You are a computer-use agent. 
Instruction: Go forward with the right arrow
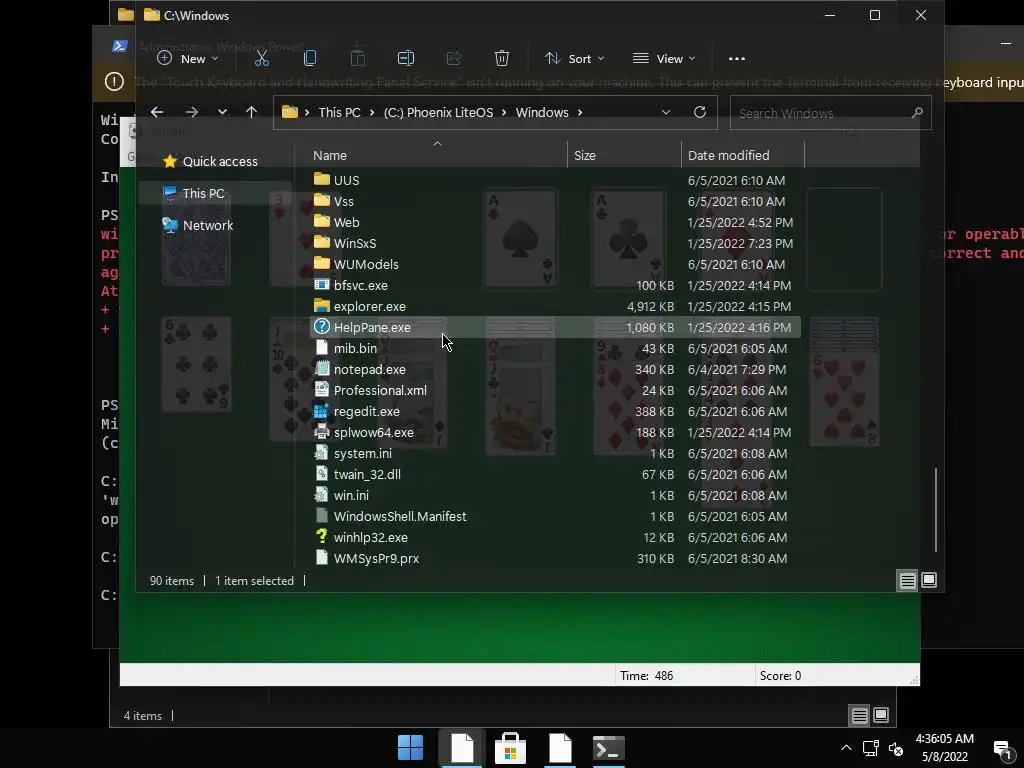click(191, 112)
